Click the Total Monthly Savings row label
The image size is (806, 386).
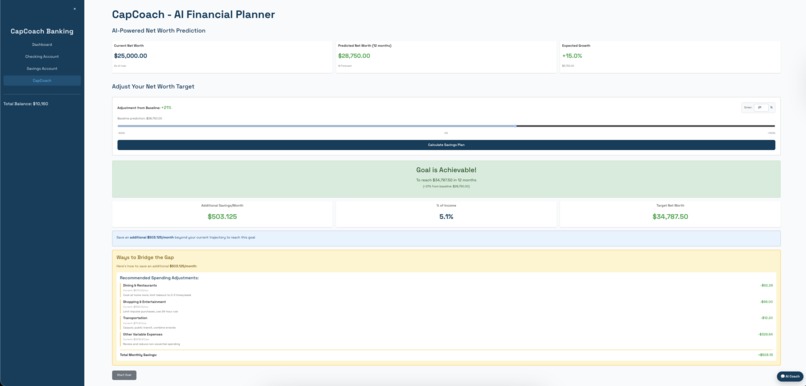(x=138, y=355)
